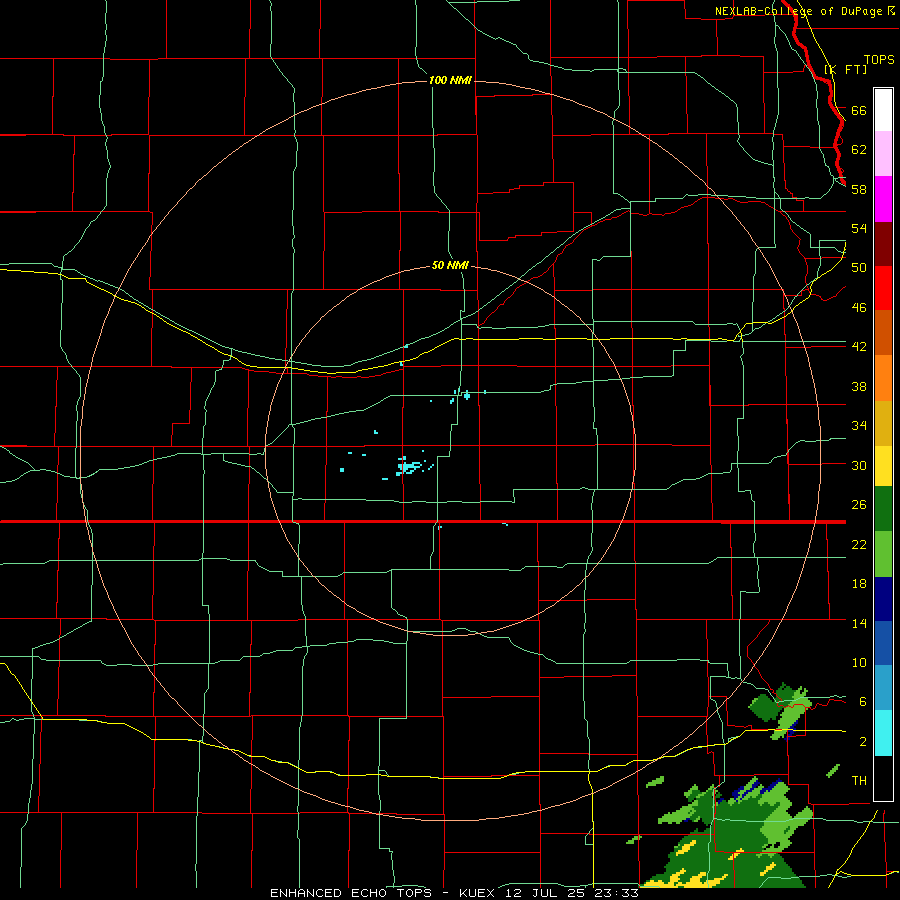Viewport: 900px width, 900px height.
Task: Click the K FT units label
Action: [845, 69]
